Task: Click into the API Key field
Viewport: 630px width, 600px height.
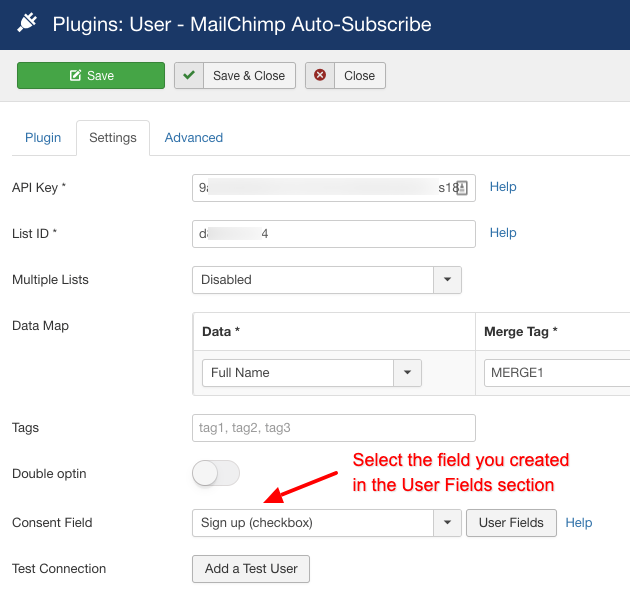Action: click(333, 188)
